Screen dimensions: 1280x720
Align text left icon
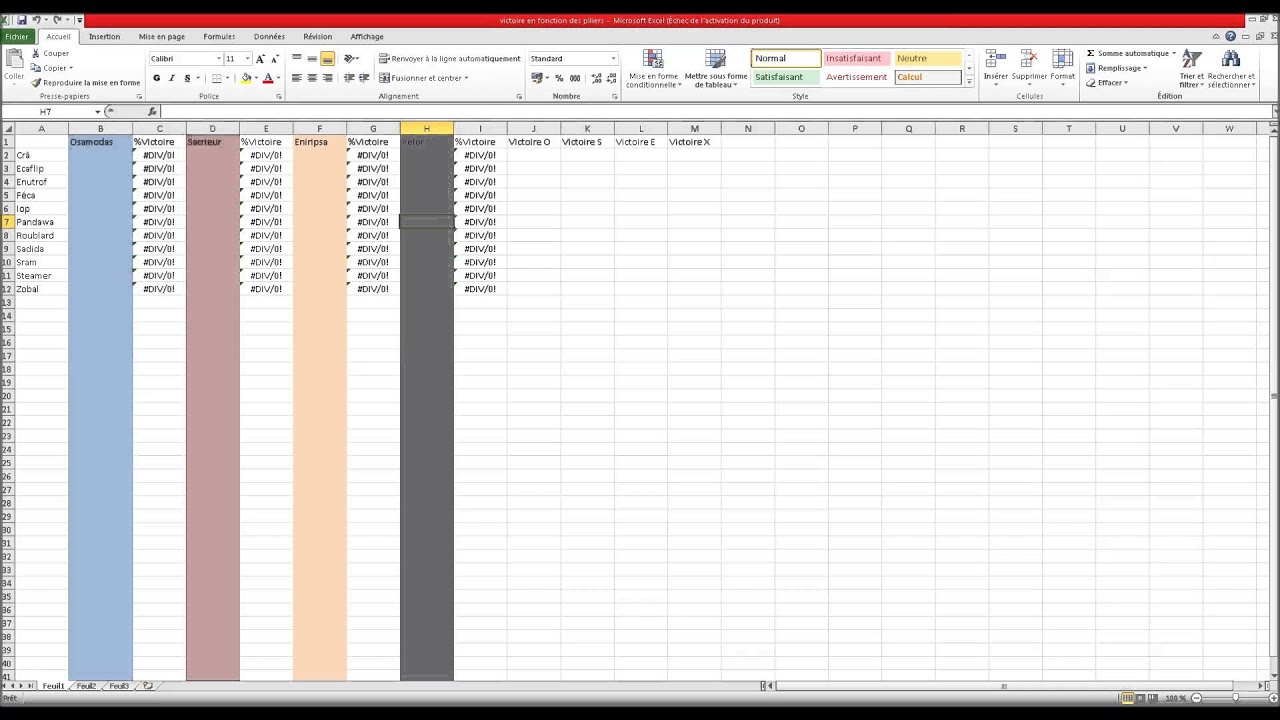297,78
